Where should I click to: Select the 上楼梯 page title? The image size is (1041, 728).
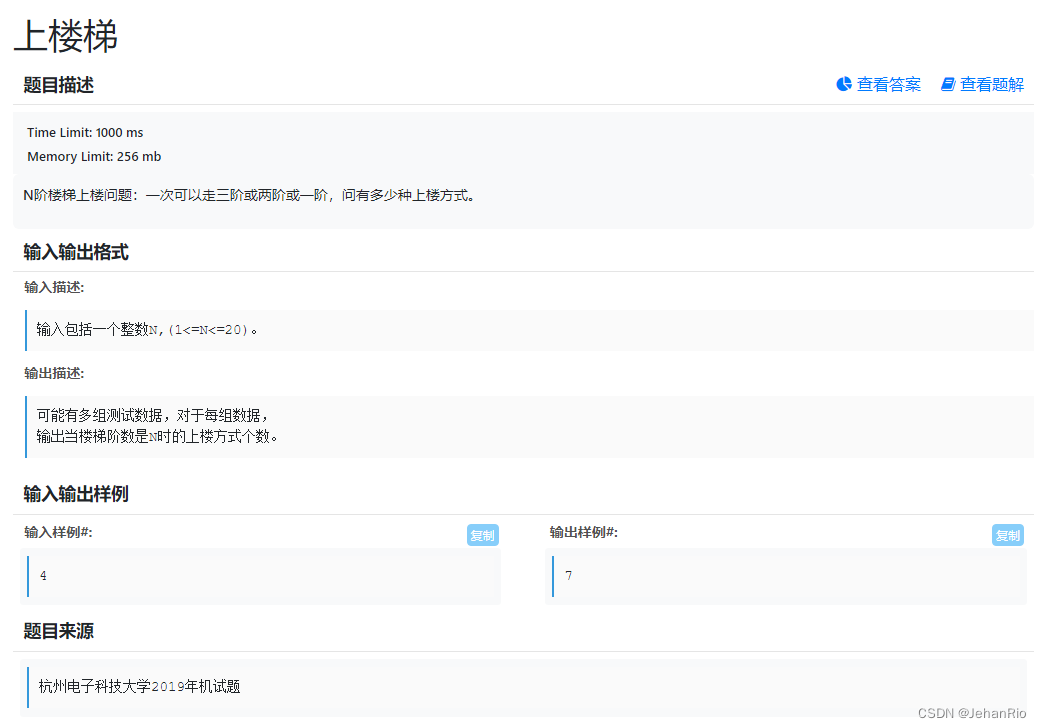66,36
